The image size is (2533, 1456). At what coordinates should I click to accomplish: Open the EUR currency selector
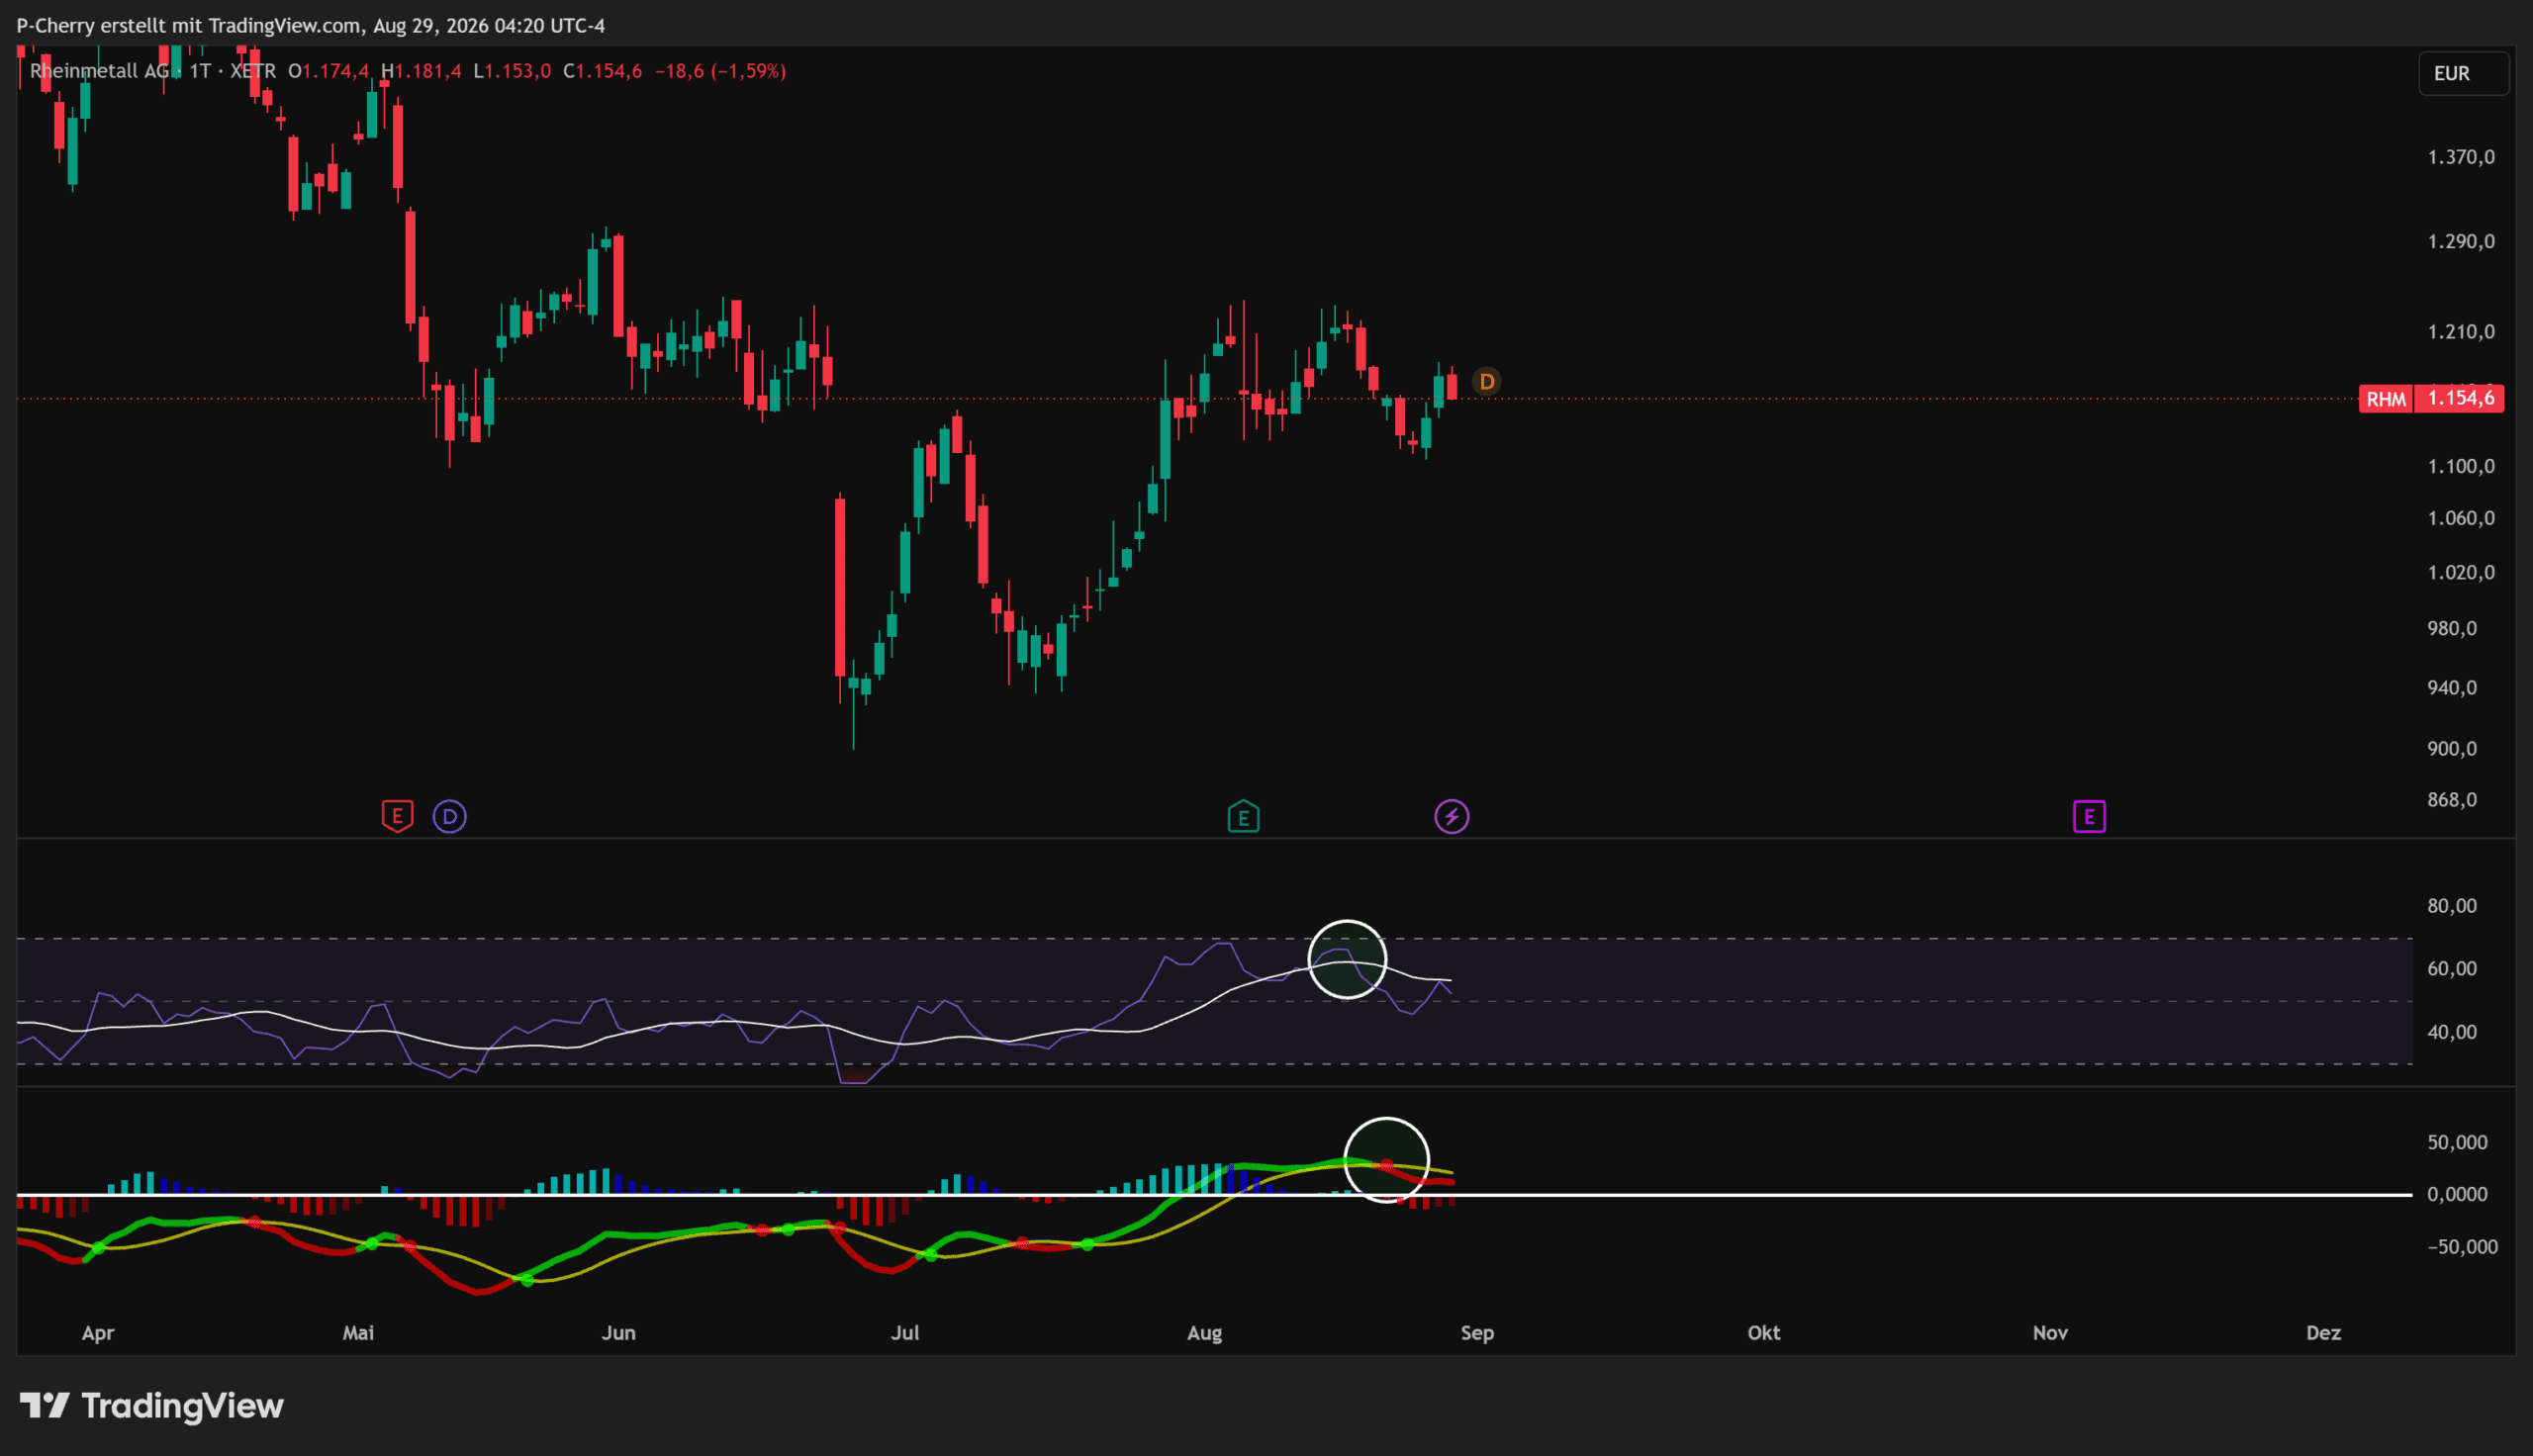coord(2463,74)
